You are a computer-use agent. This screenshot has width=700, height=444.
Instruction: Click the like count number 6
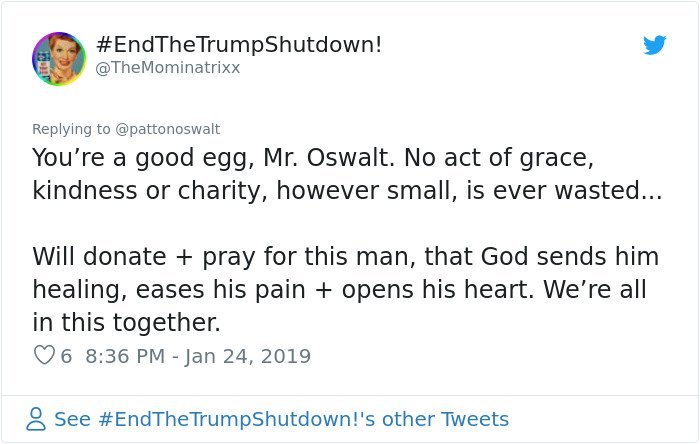click(x=66, y=356)
